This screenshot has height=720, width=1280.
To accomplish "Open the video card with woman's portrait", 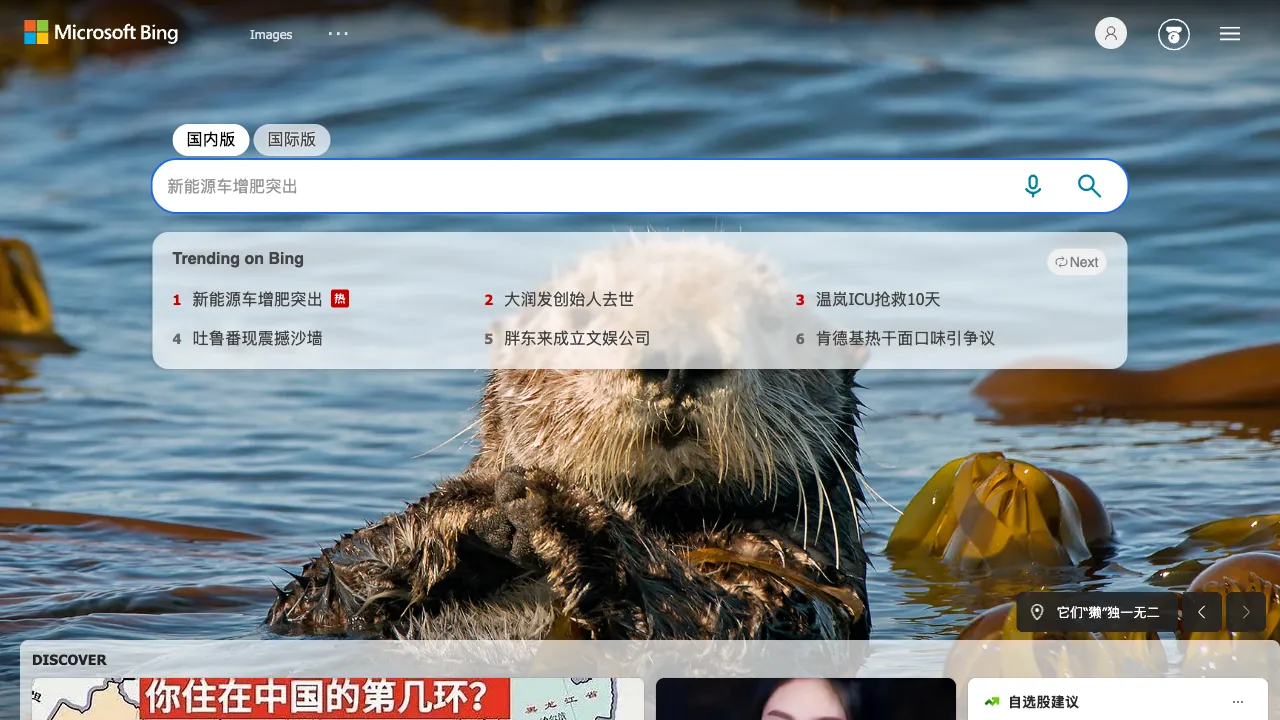I will pos(806,699).
